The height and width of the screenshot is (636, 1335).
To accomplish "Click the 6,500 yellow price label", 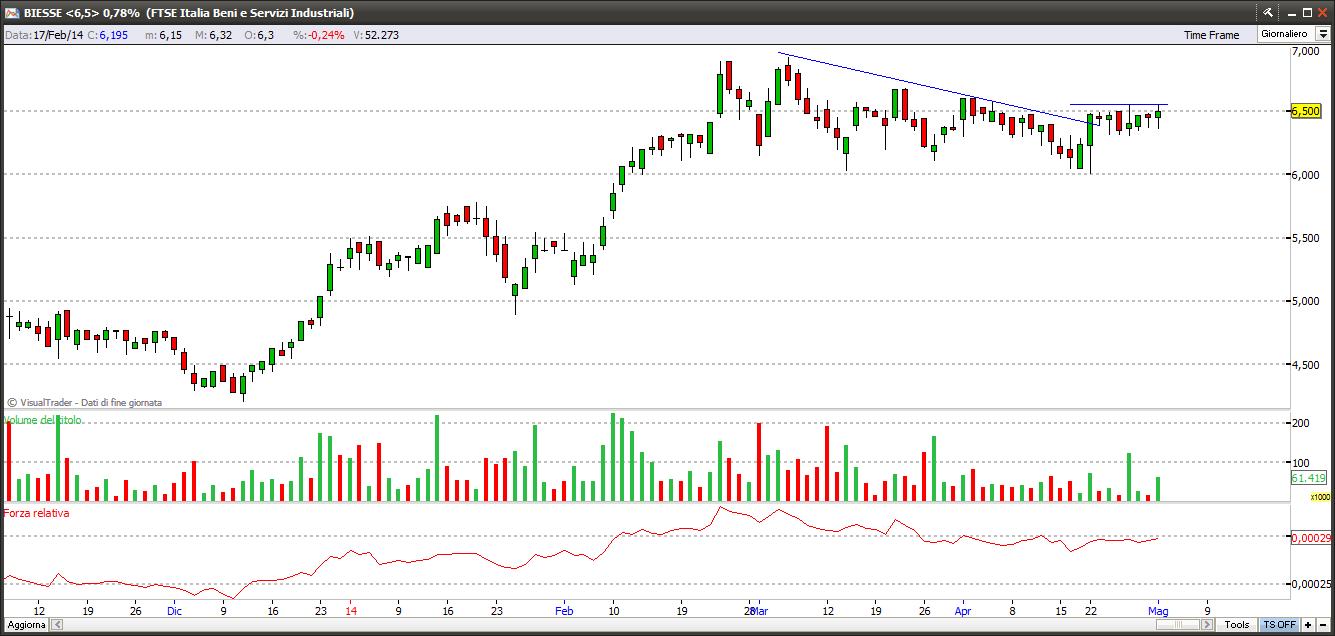I will click(1304, 112).
